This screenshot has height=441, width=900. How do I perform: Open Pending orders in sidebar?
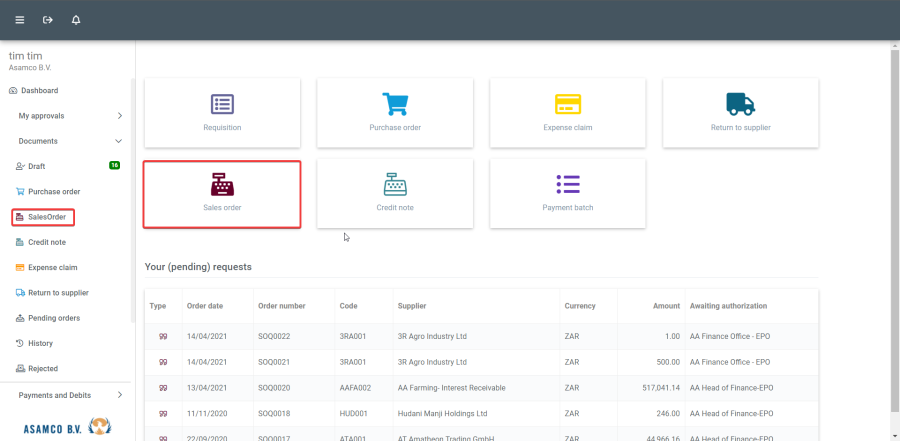pyautogui.click(x=54, y=318)
